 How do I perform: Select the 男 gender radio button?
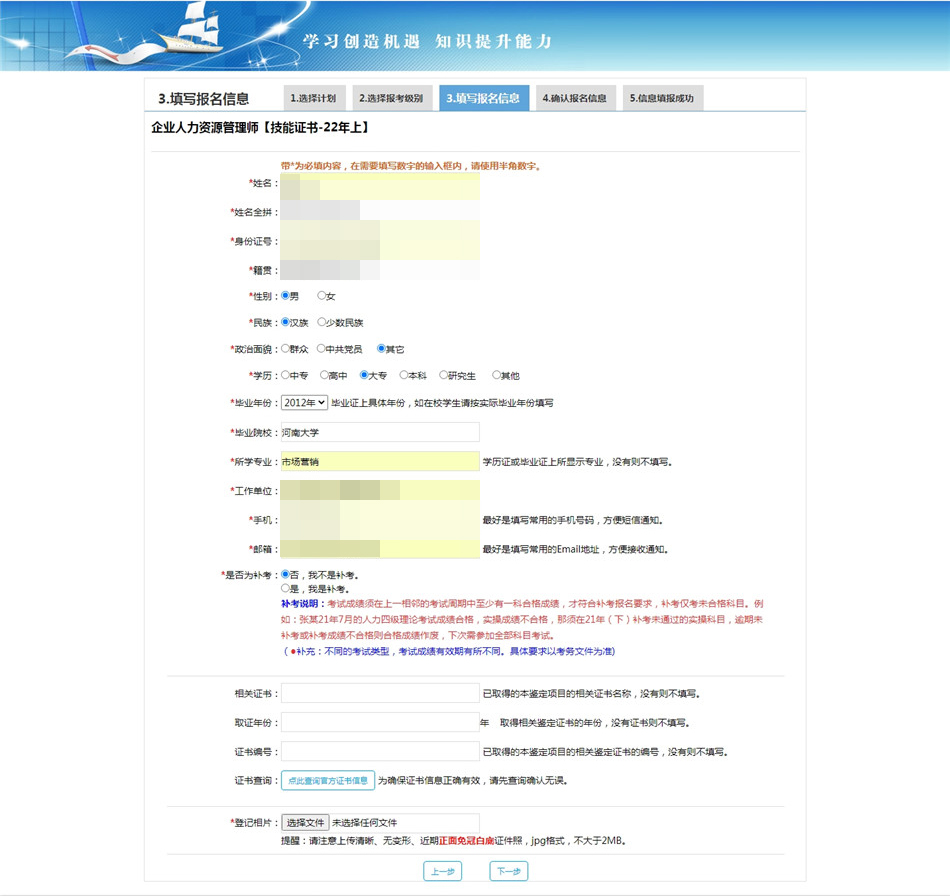pos(285,296)
